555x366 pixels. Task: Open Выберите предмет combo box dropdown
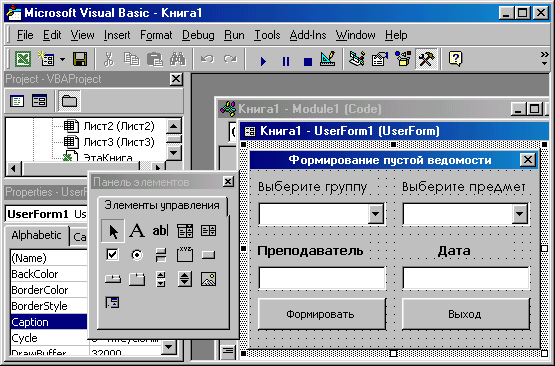519,214
